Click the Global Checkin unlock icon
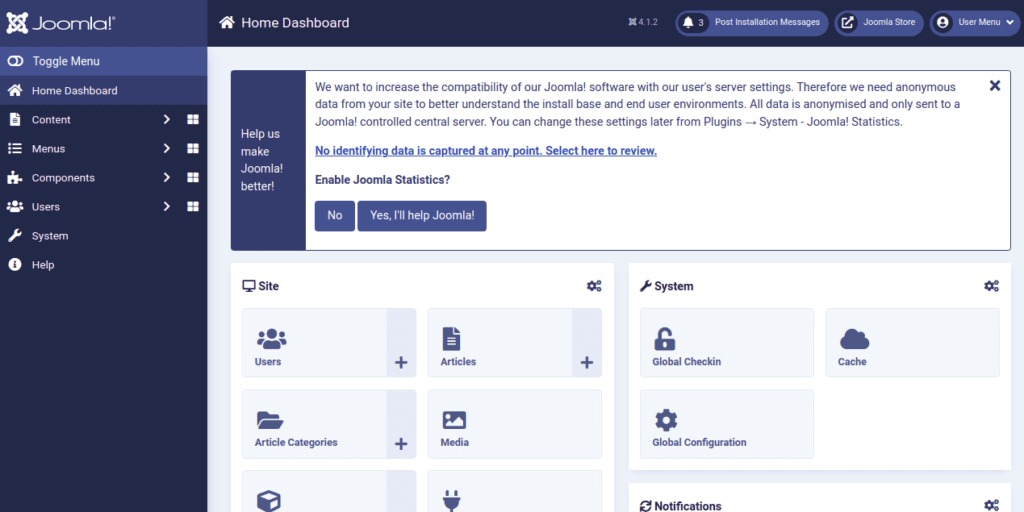 pyautogui.click(x=665, y=338)
